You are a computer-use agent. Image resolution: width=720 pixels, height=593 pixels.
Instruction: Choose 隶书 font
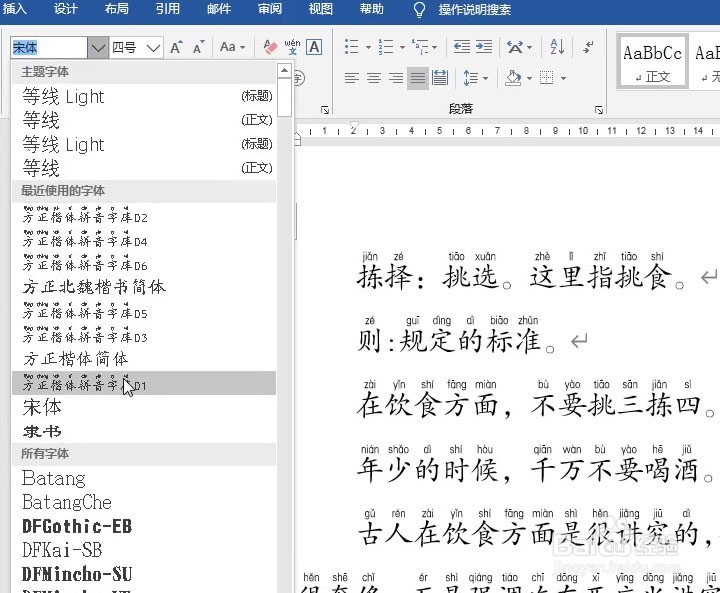pos(144,431)
